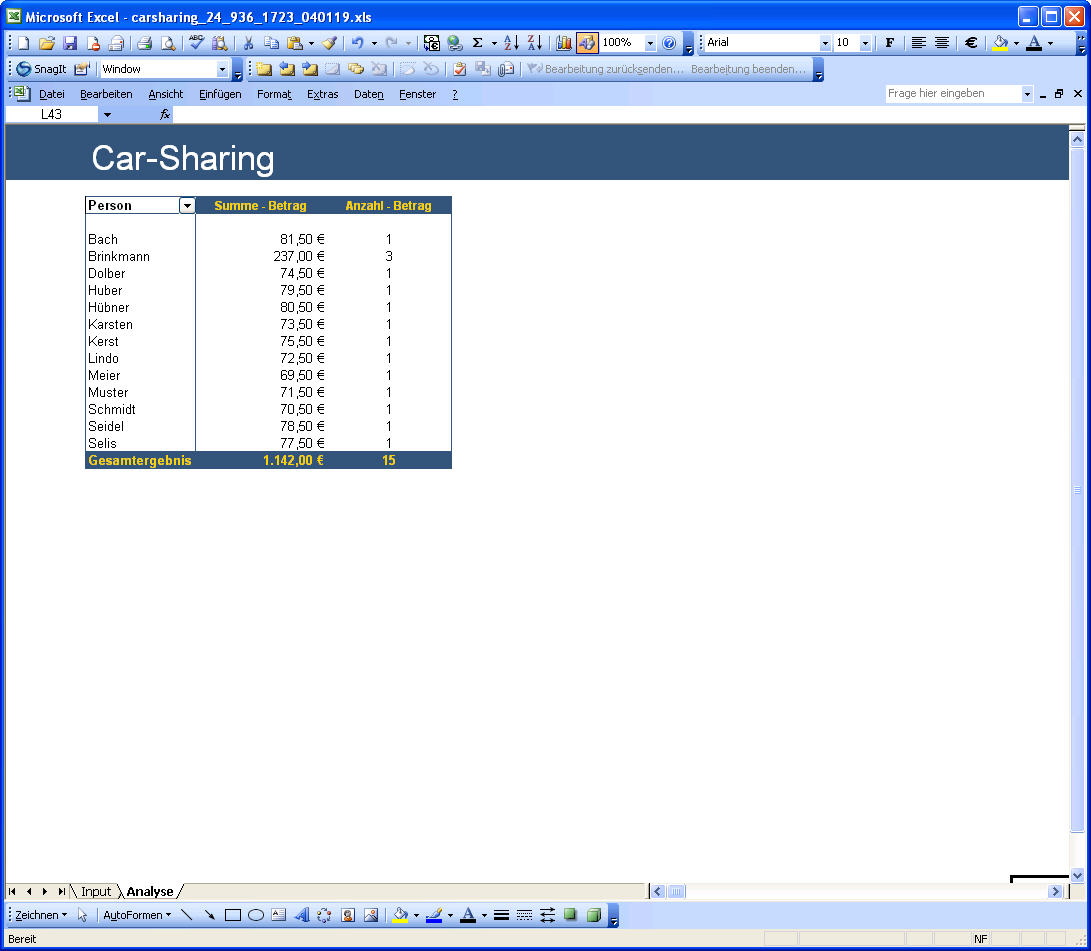Open the Daten menu
The image size is (1091, 951).
[x=369, y=95]
